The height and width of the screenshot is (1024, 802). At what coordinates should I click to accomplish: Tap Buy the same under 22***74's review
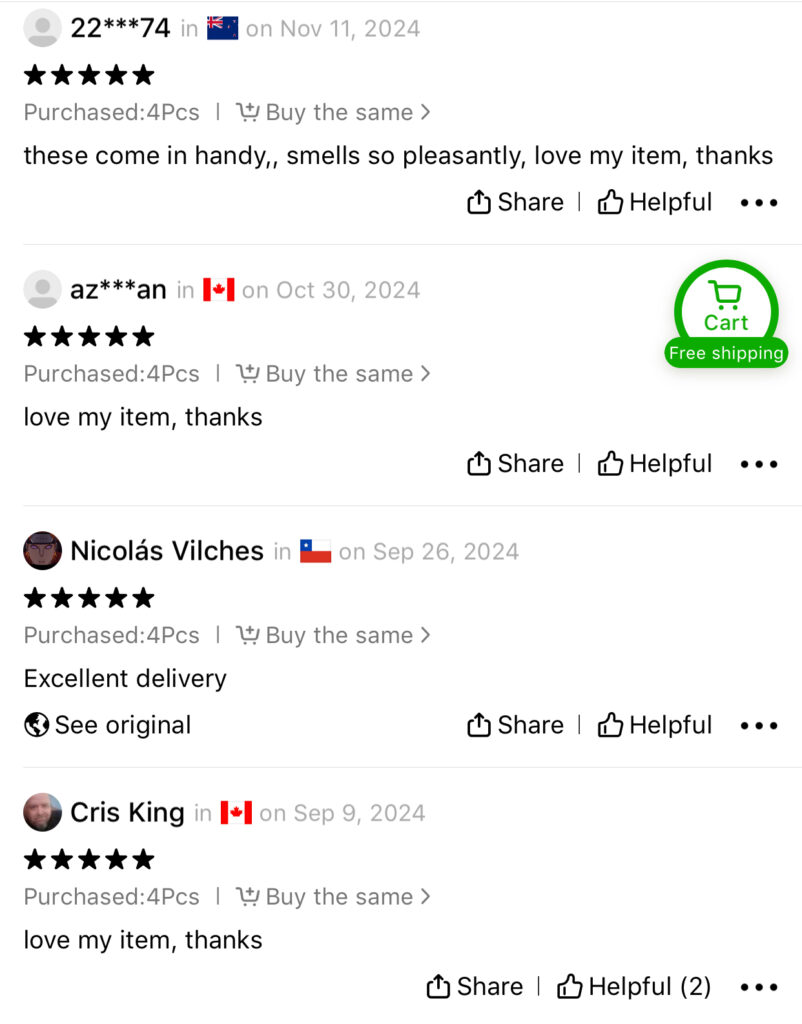(333, 112)
